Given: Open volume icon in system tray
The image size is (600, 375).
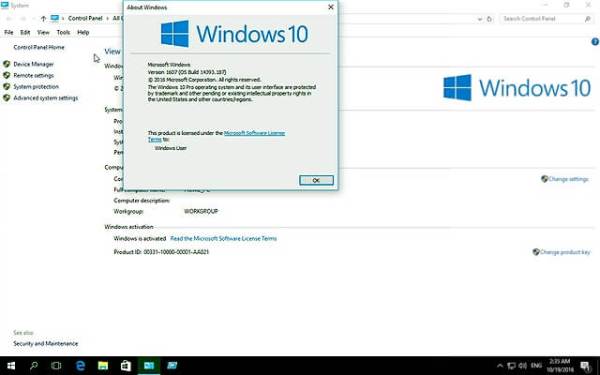Looking at the screenshot, I should (x=523, y=366).
